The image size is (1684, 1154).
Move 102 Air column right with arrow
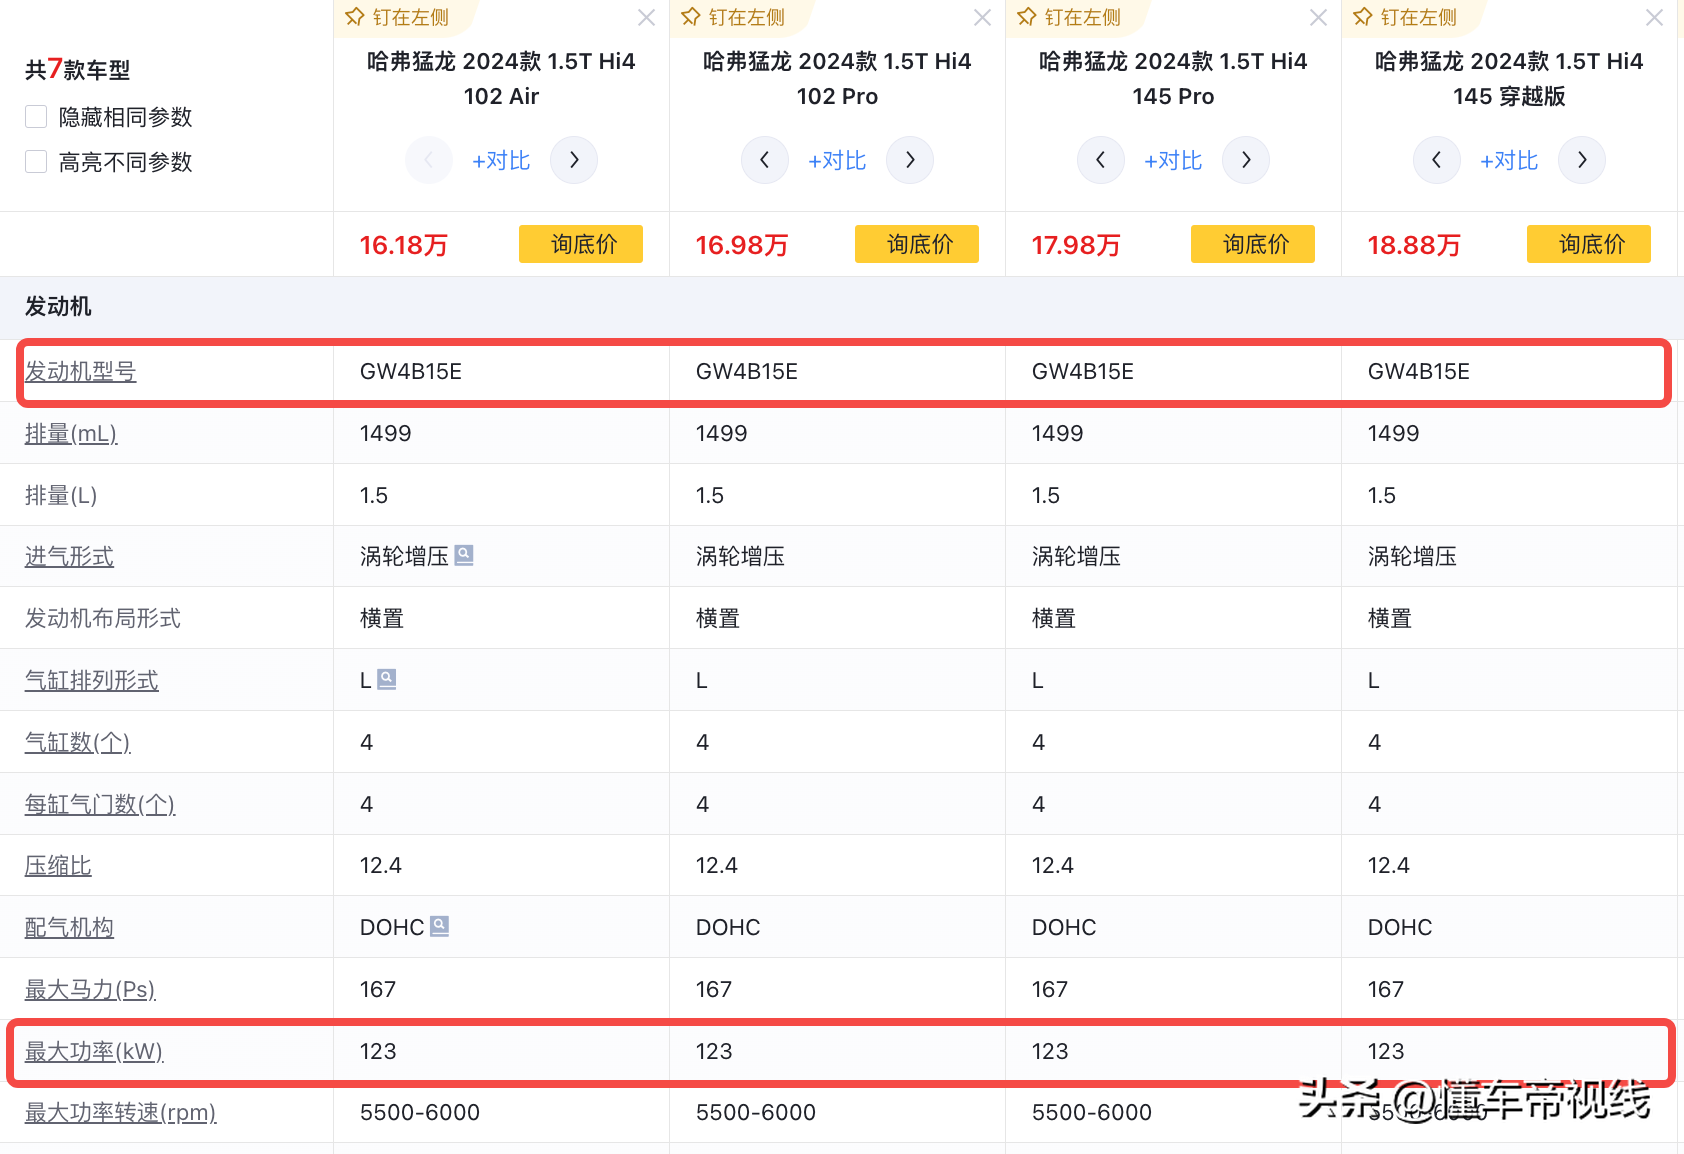click(574, 160)
